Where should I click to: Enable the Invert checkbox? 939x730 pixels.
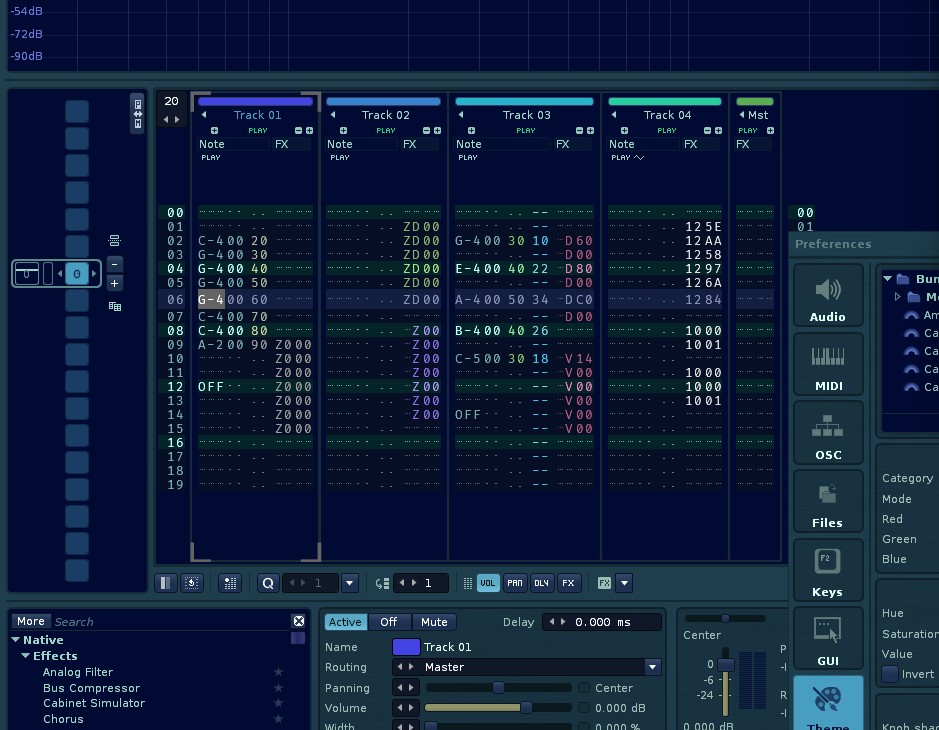(890, 674)
